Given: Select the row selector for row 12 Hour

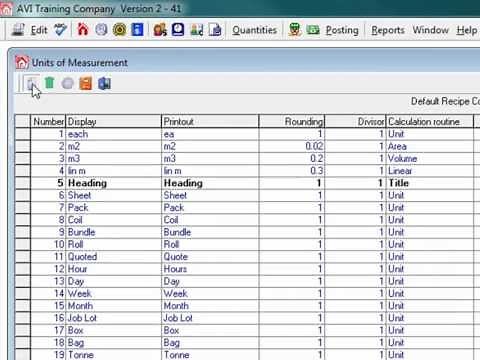Looking at the screenshot, I should [23, 269].
